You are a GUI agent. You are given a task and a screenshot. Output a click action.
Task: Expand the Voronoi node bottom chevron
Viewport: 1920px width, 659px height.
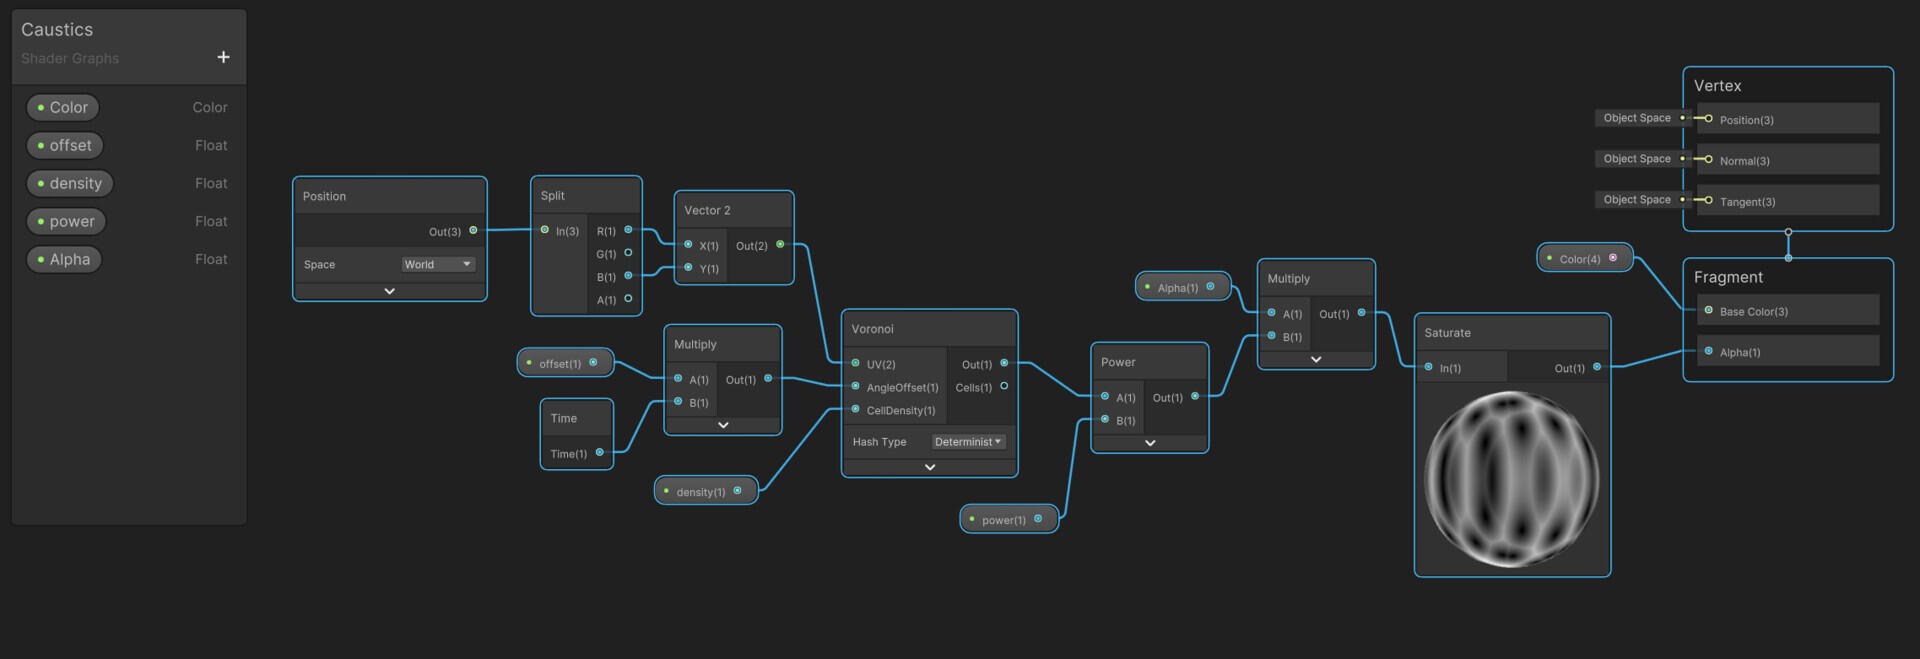click(x=930, y=467)
